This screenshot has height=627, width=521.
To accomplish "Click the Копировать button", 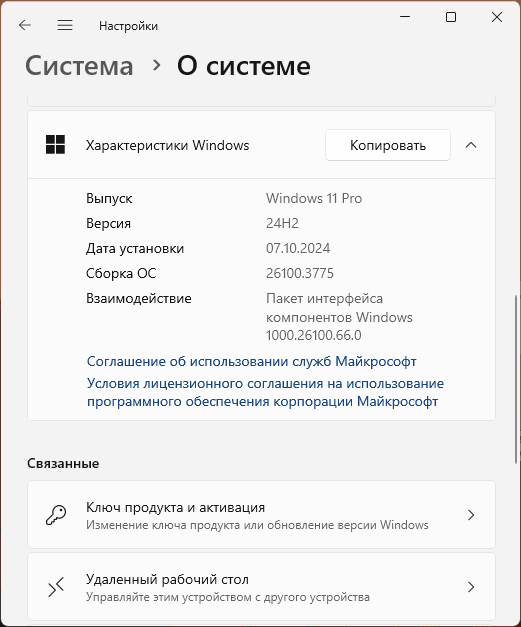I will coord(388,145).
